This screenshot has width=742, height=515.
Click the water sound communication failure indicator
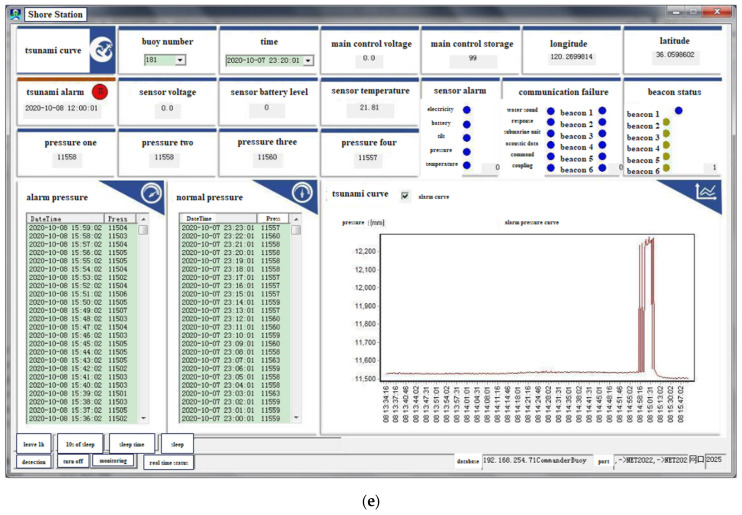point(548,110)
